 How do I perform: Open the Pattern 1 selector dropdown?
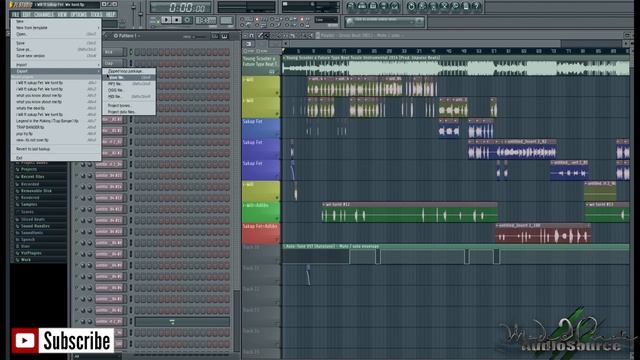point(126,36)
